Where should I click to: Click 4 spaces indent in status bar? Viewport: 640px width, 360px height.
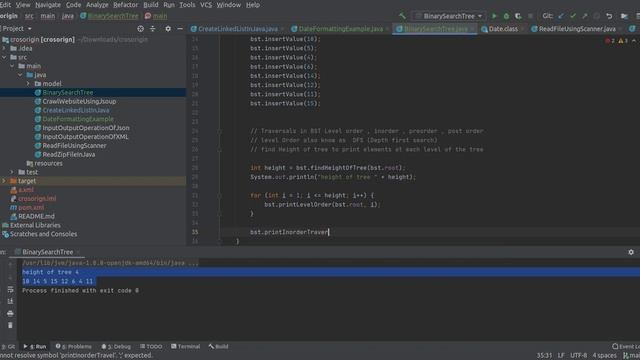click(x=604, y=356)
